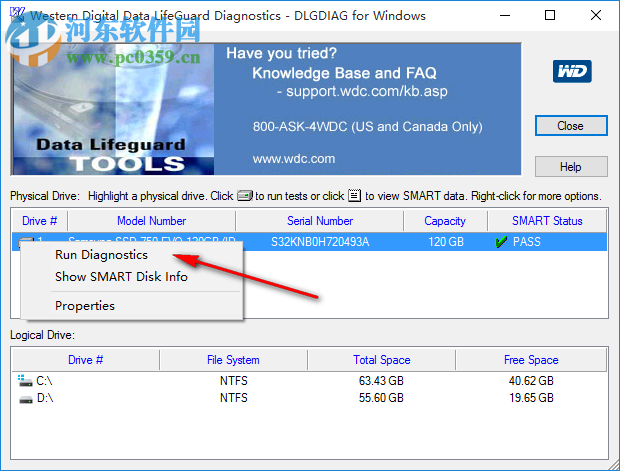This screenshot has height=471, width=620.
Task: Click the D:\ drive icon
Action: pos(26,399)
